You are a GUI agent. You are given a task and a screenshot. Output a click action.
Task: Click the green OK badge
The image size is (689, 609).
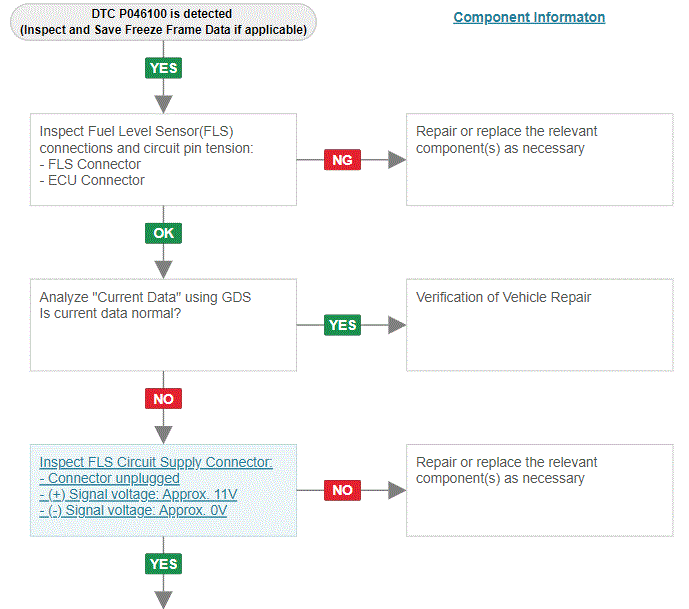tap(163, 233)
